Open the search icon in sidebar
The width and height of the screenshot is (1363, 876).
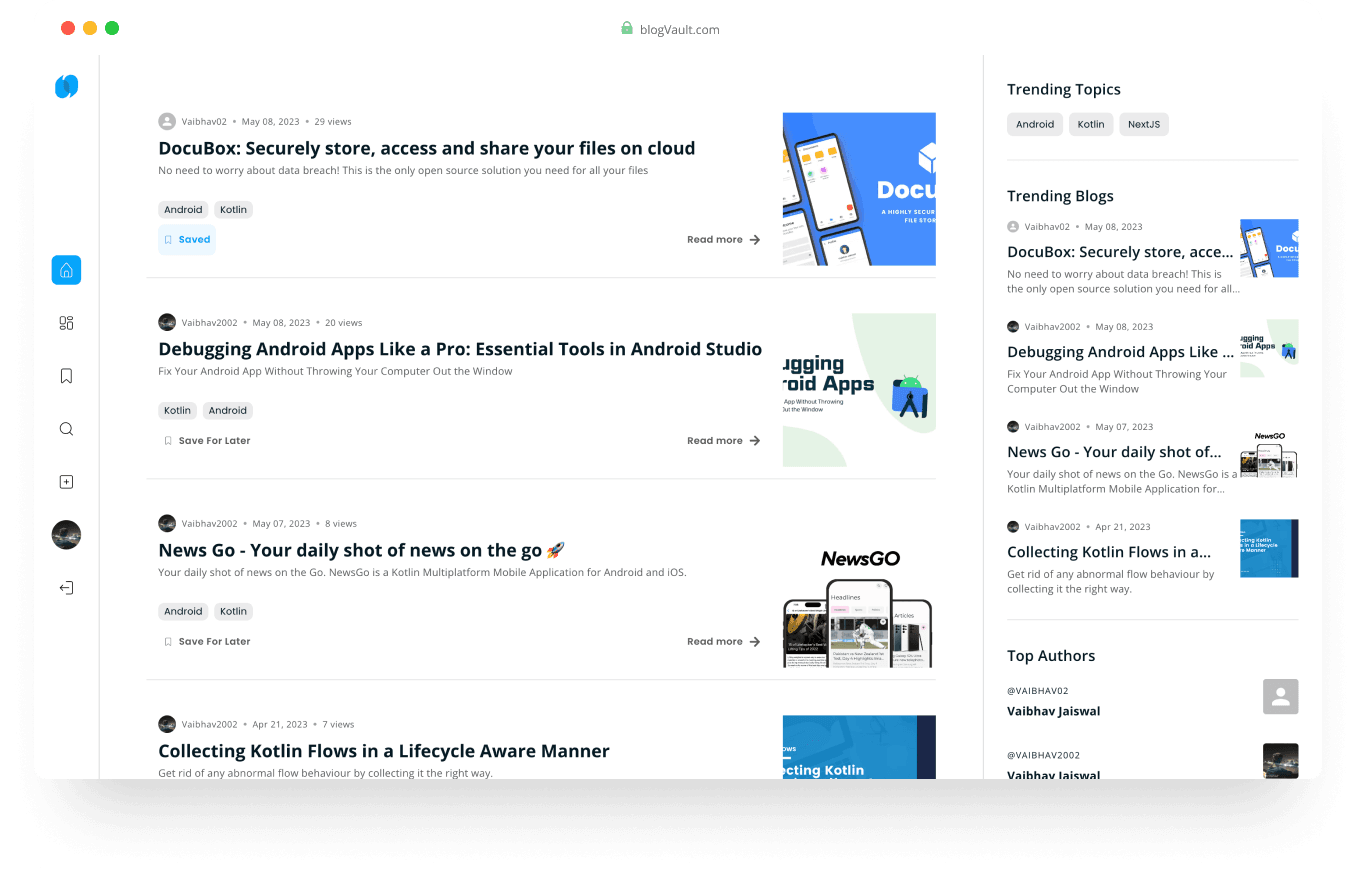tap(66, 429)
